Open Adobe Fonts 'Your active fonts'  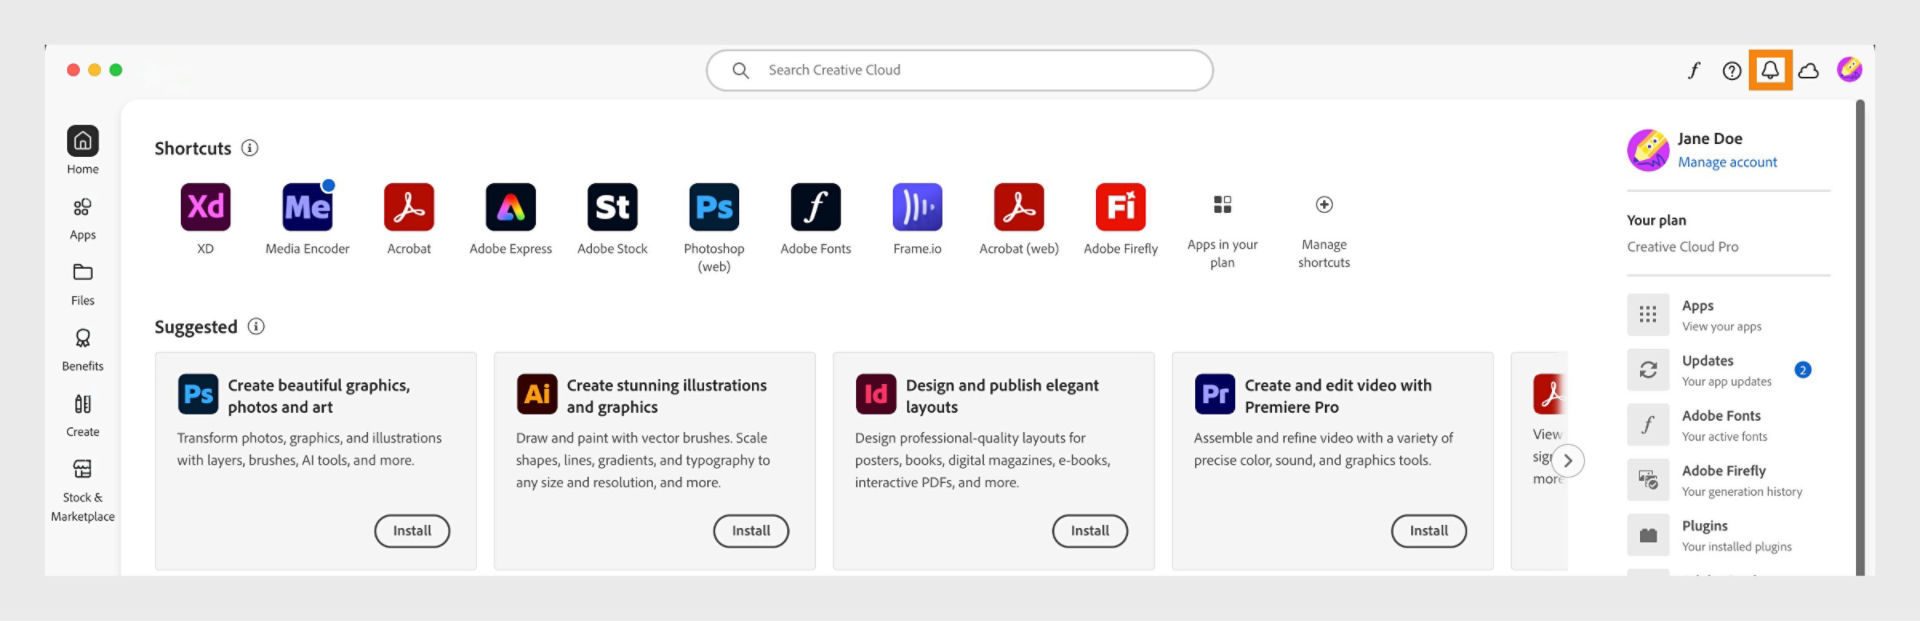tap(1729, 425)
